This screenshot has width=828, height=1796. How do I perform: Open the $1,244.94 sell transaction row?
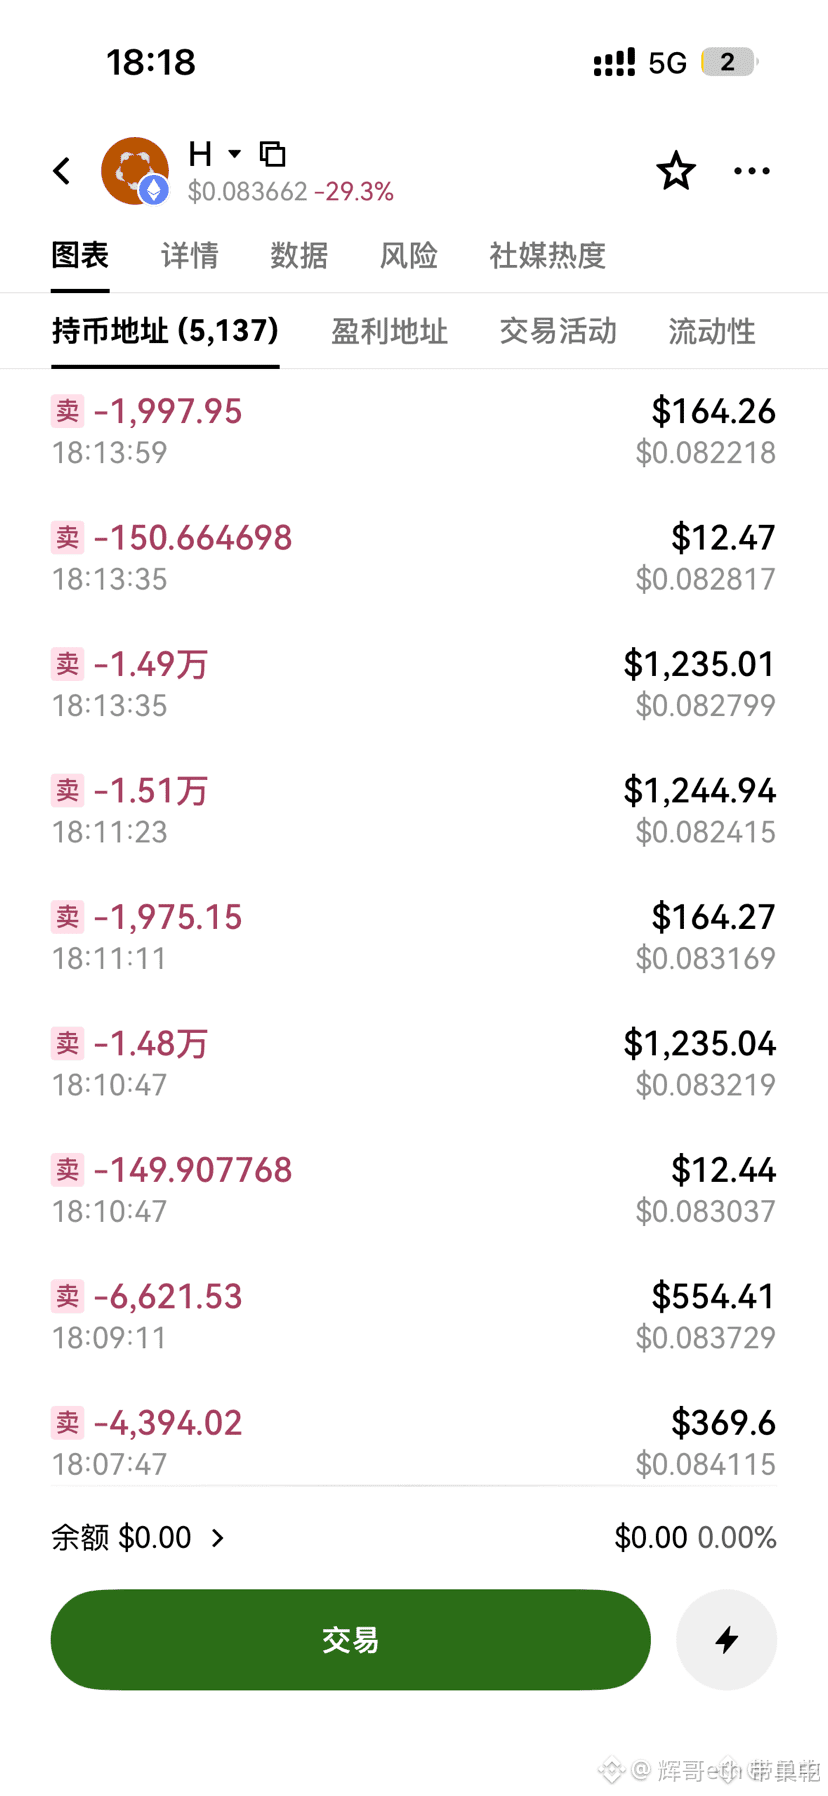click(414, 810)
